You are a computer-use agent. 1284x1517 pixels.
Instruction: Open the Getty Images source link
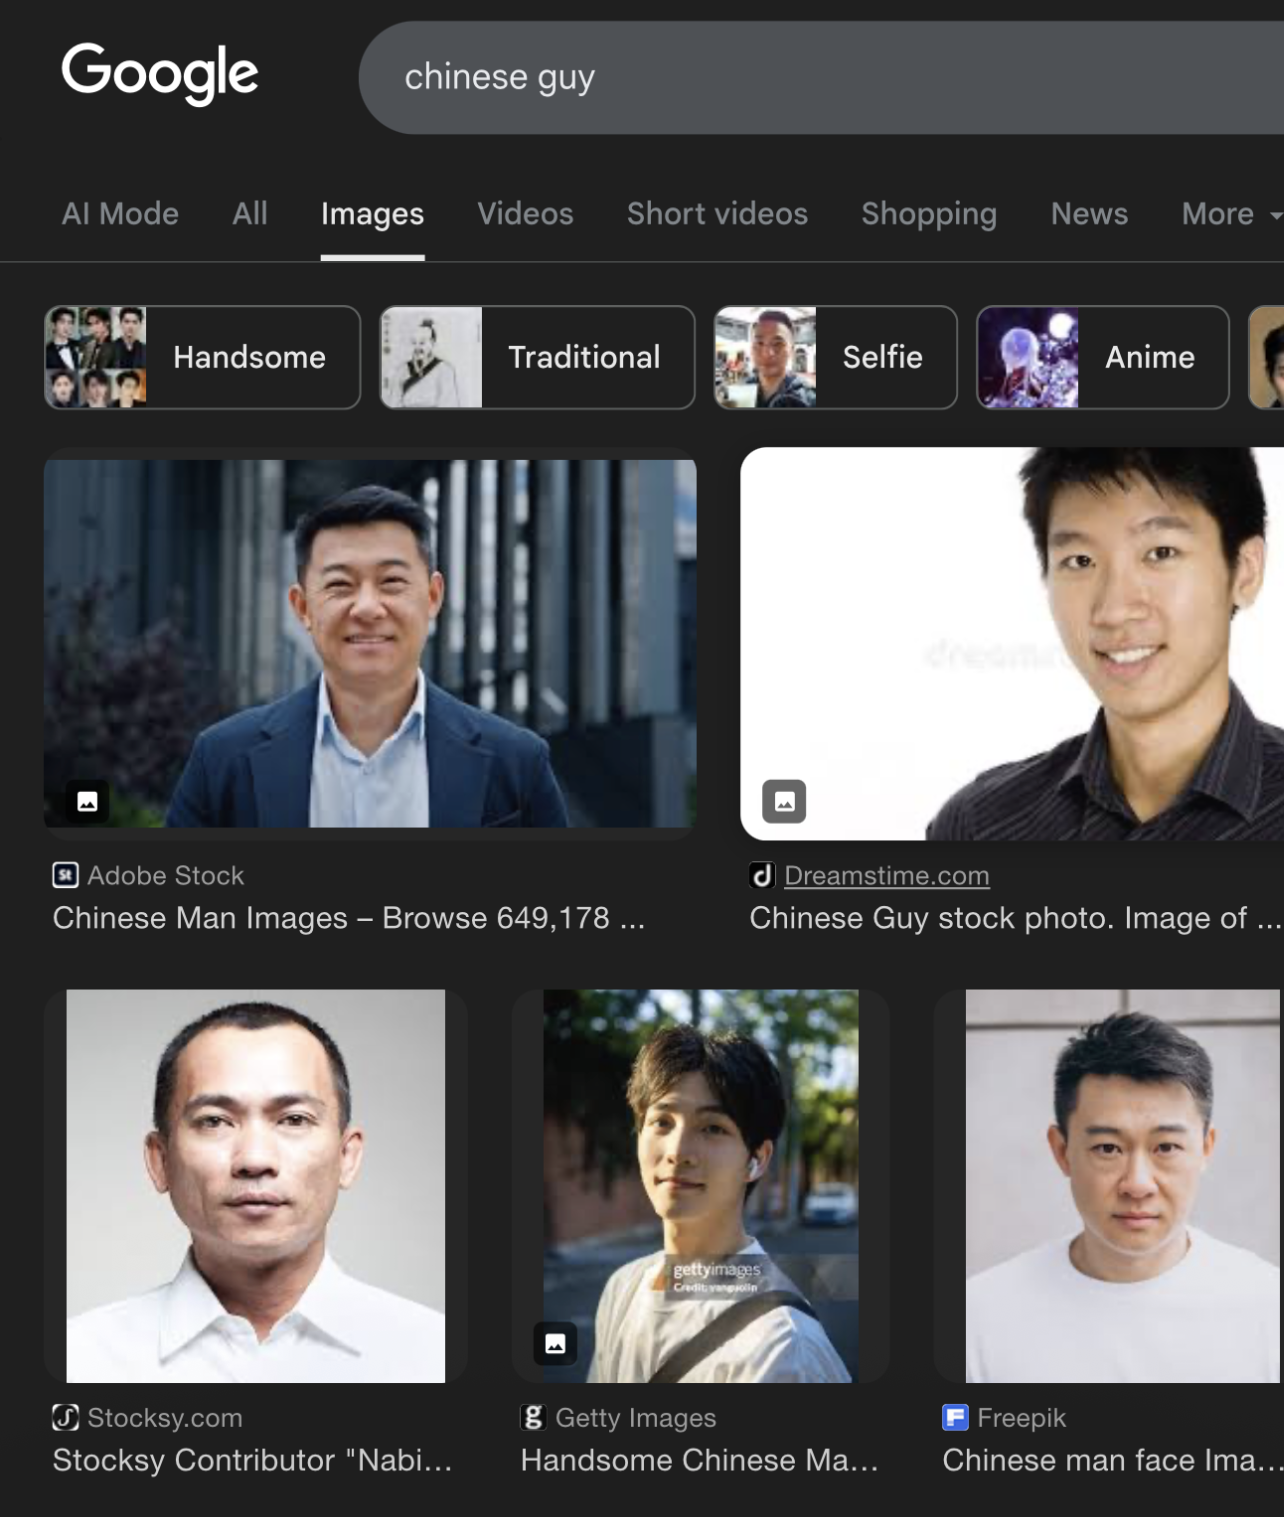click(x=636, y=1418)
